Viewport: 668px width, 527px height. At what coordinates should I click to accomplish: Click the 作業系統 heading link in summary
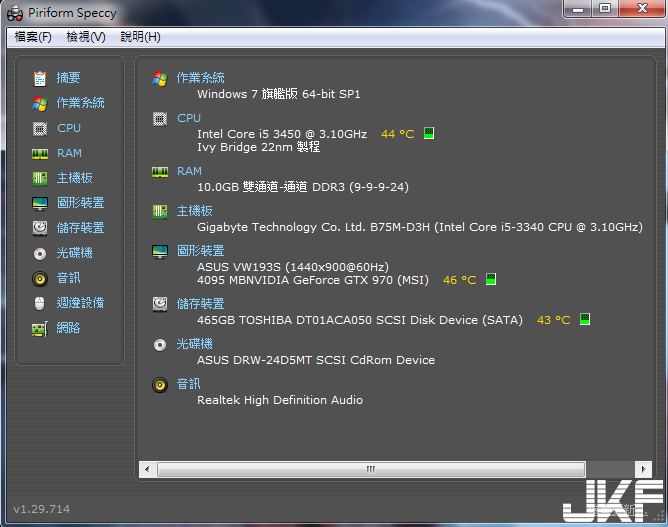tap(200, 78)
